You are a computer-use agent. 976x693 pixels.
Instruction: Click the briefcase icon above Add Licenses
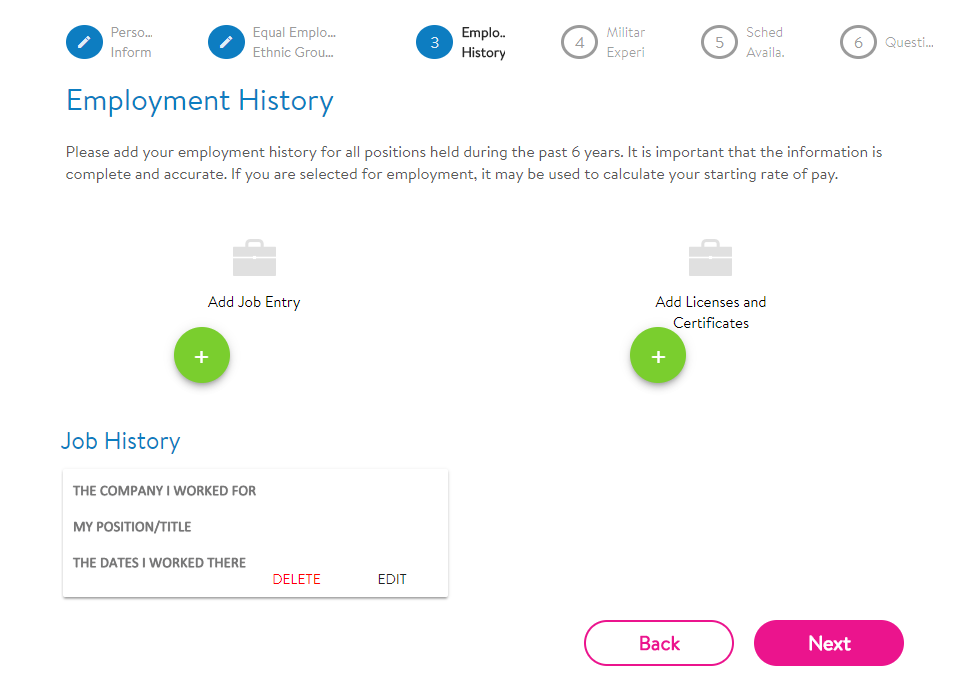[710, 258]
